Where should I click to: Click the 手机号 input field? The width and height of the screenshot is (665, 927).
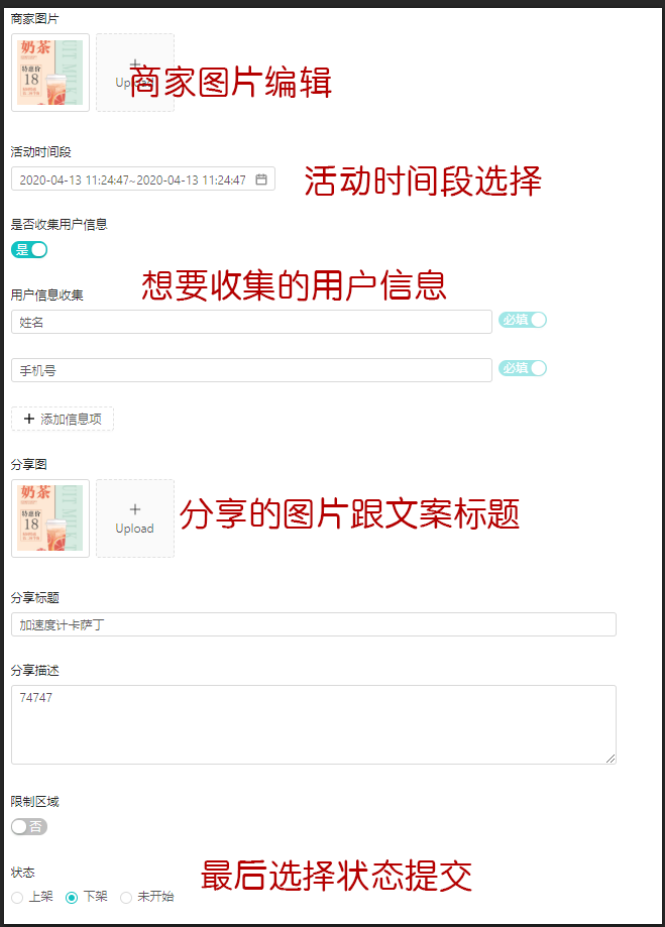click(251, 371)
